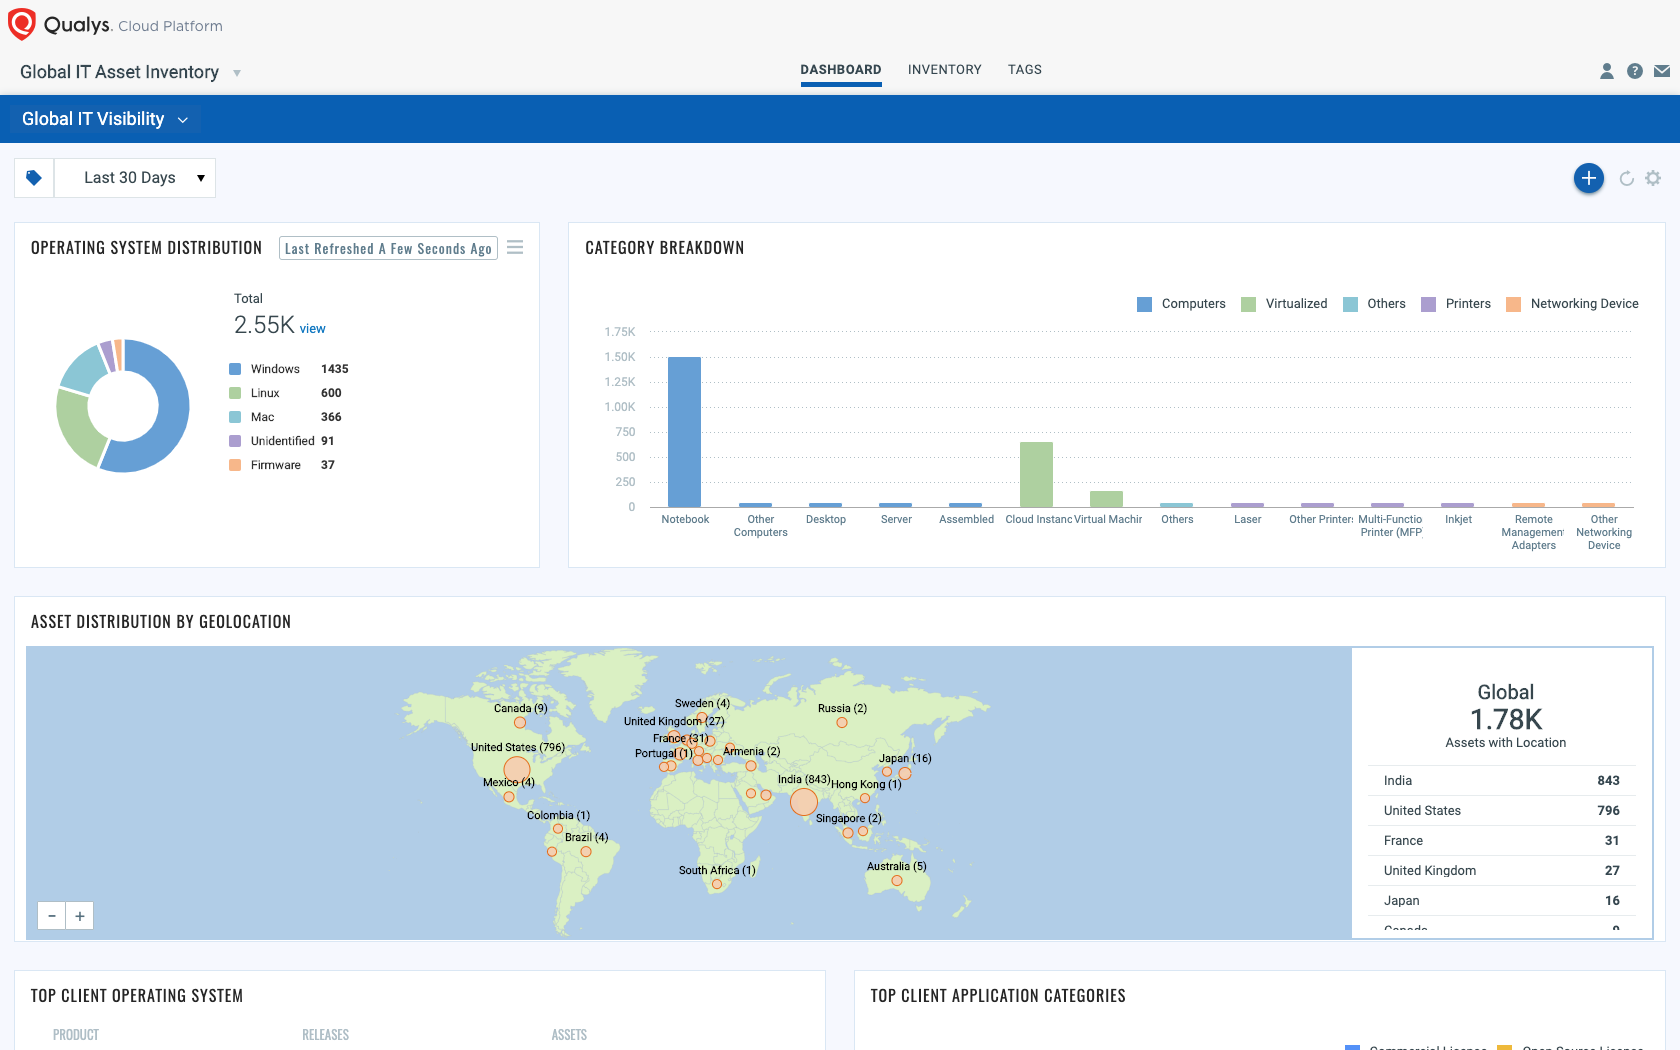The width and height of the screenshot is (1680, 1050).
Task: Click the view link next to asset total
Action: pos(312,328)
